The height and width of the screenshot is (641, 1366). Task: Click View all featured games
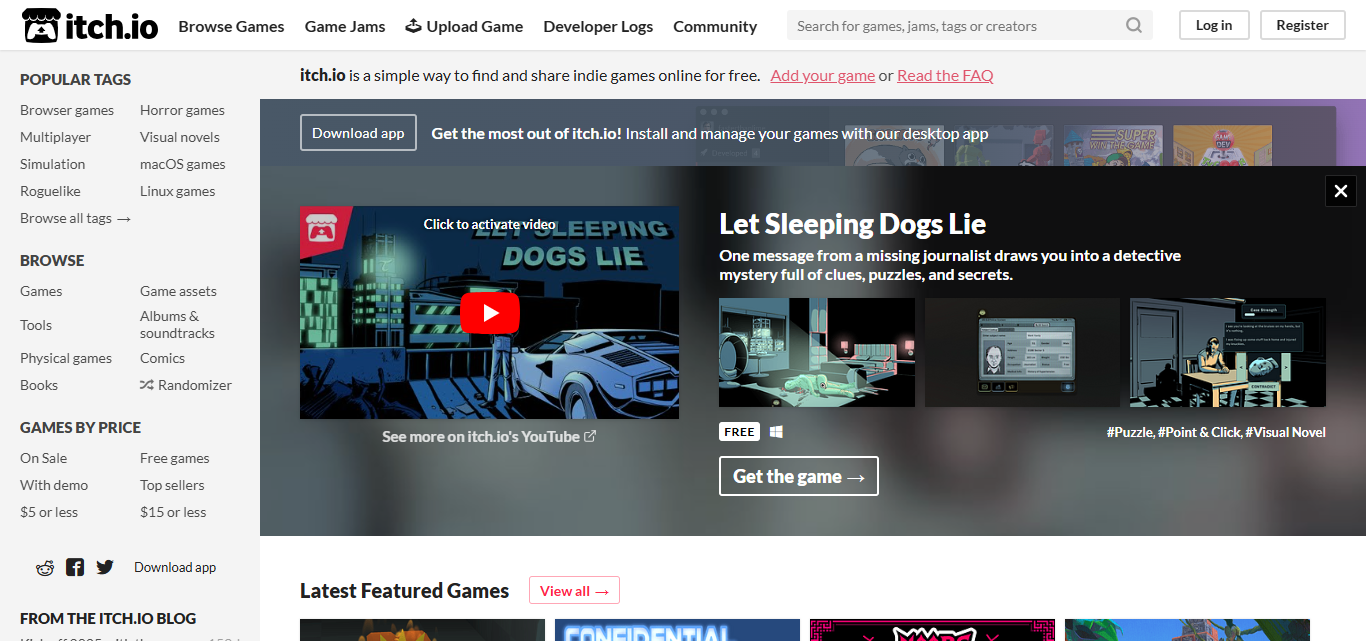[x=574, y=591]
